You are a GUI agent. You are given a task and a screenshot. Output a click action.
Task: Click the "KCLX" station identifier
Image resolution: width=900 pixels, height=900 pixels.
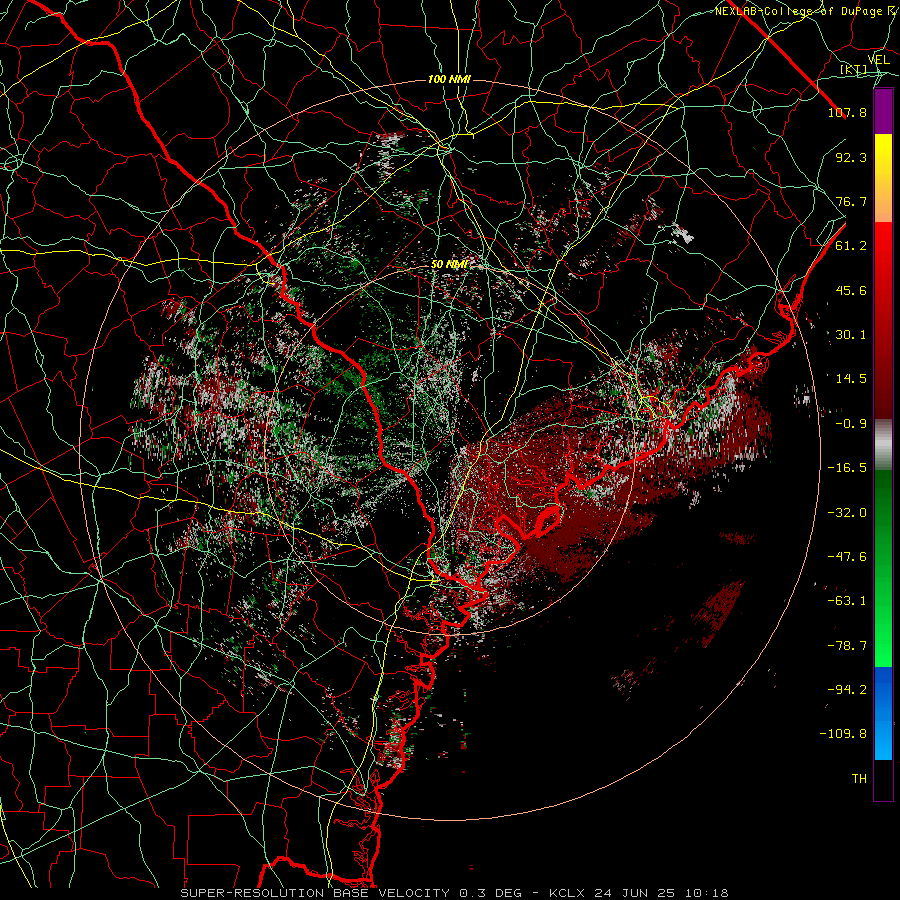[567, 893]
